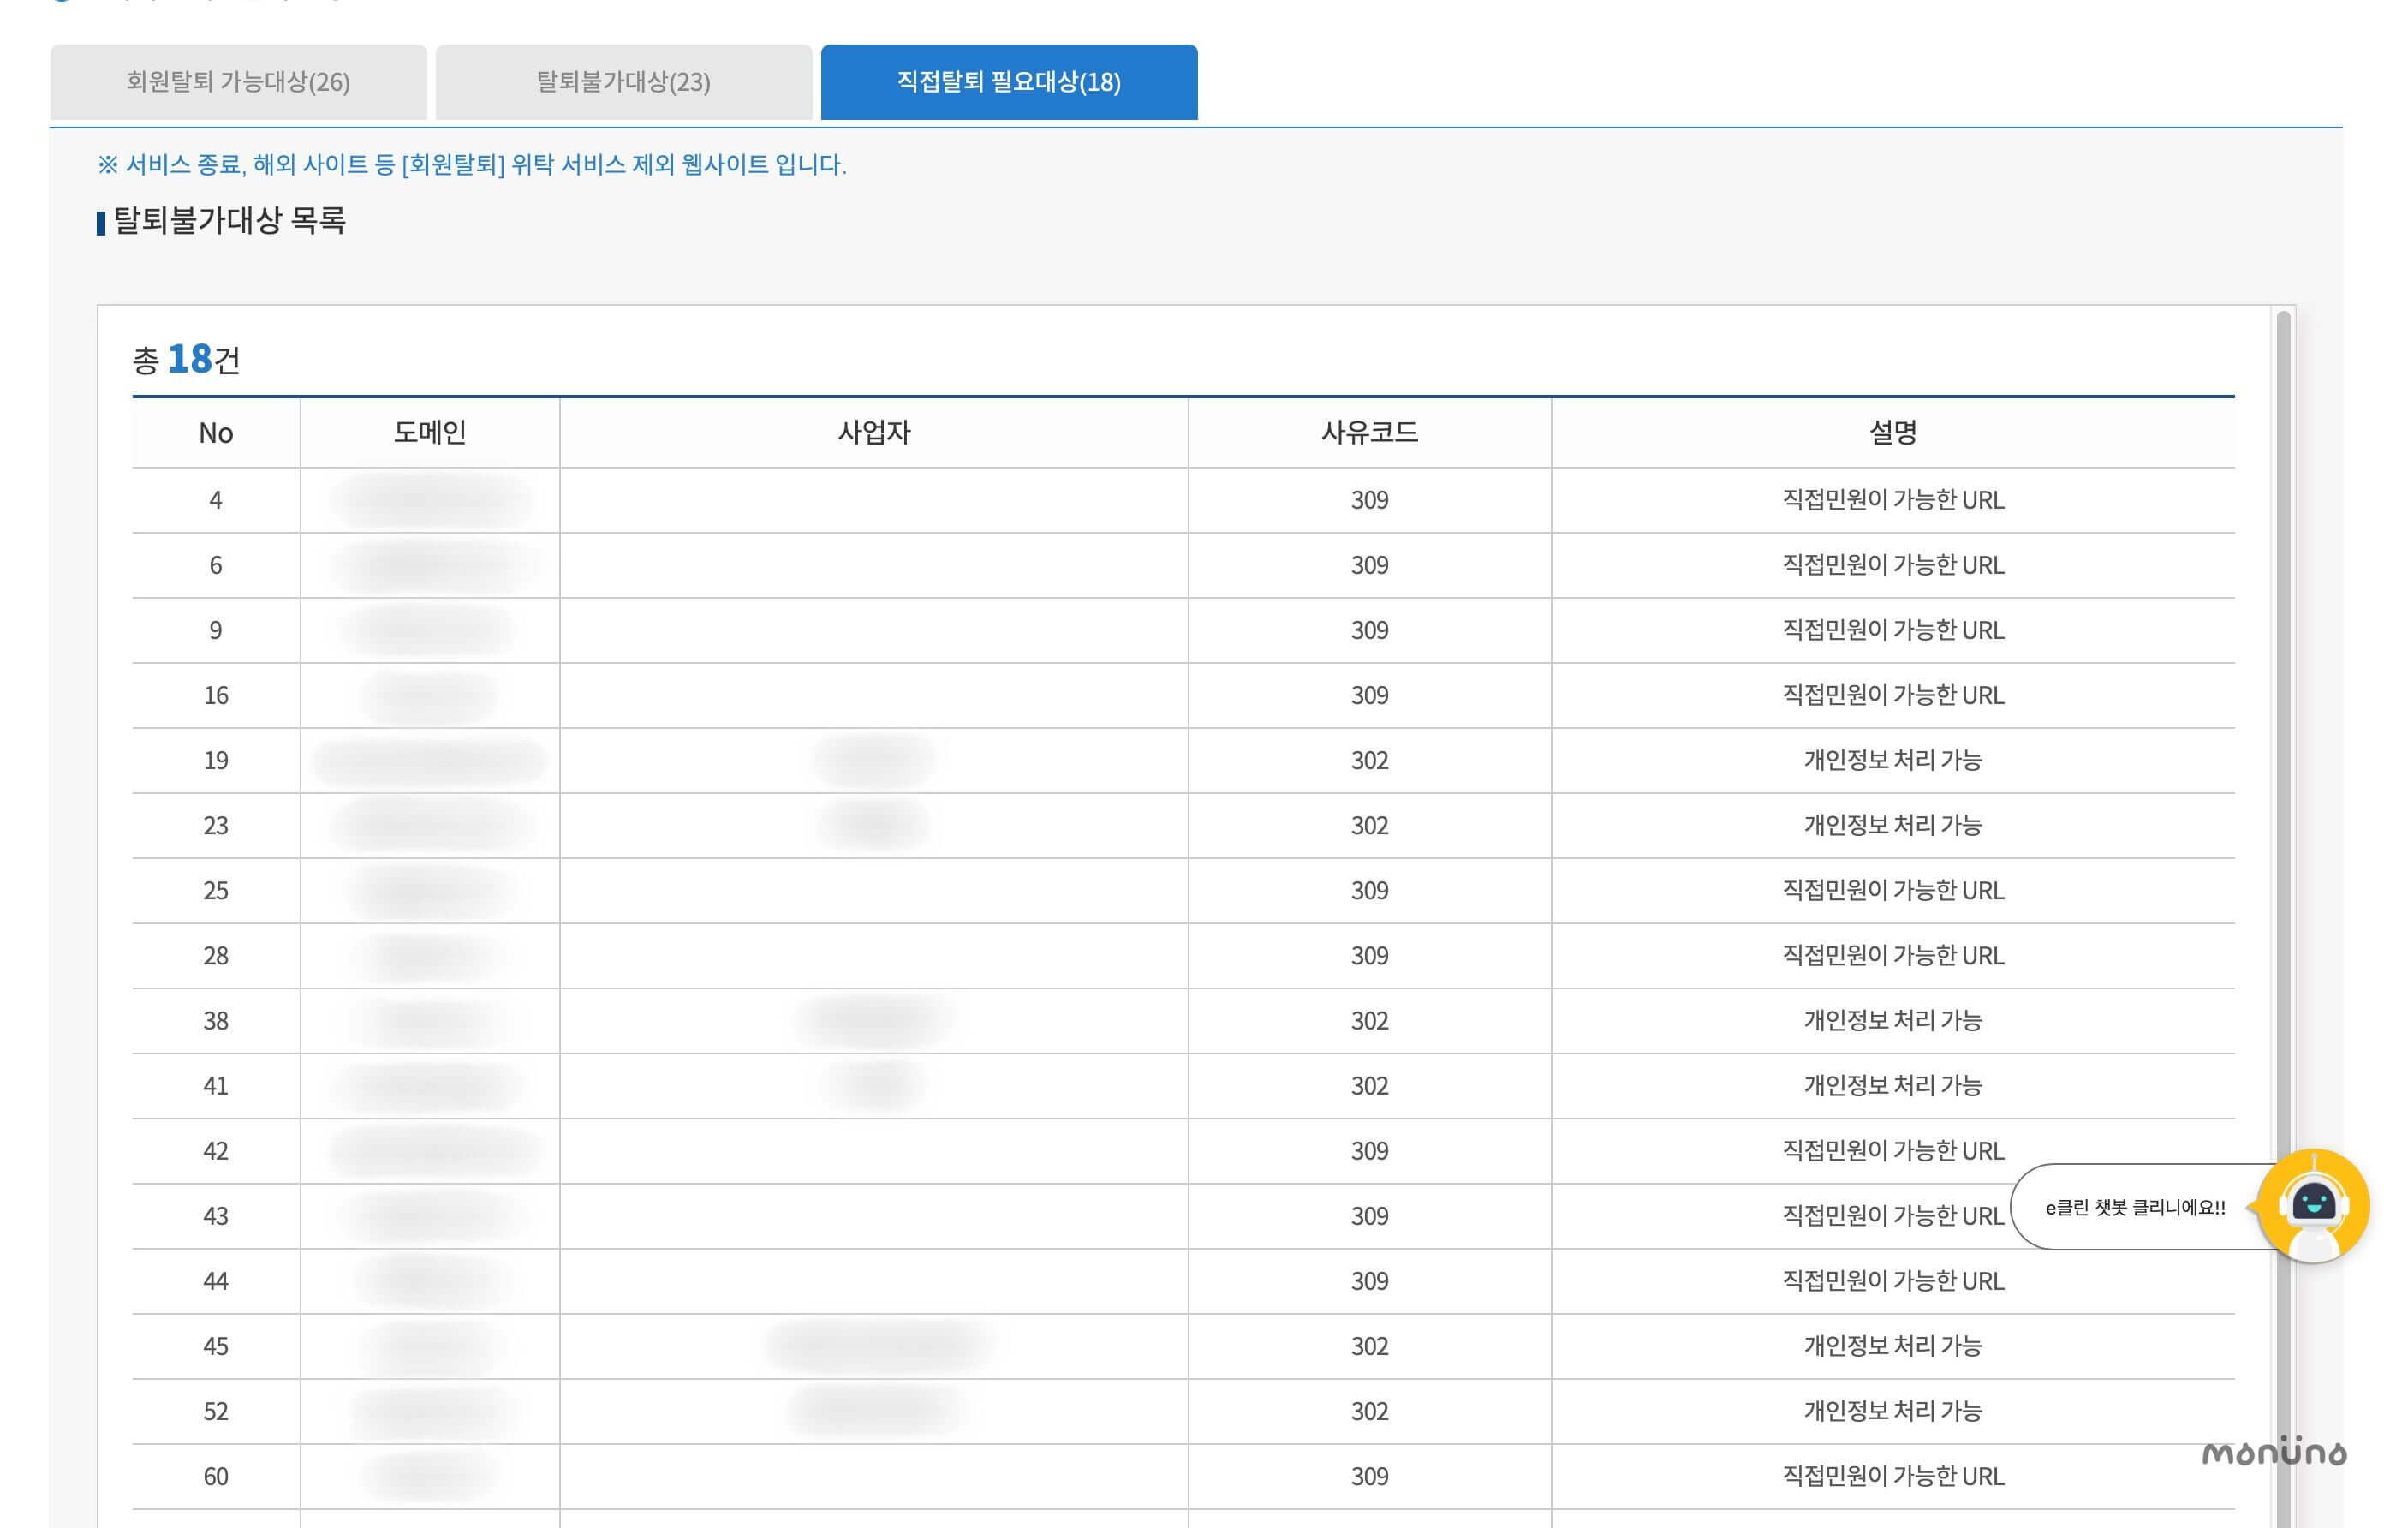The width and height of the screenshot is (2408, 1528).
Task: Click 개인정보 처리 가능 in row 52
Action: click(1893, 1411)
